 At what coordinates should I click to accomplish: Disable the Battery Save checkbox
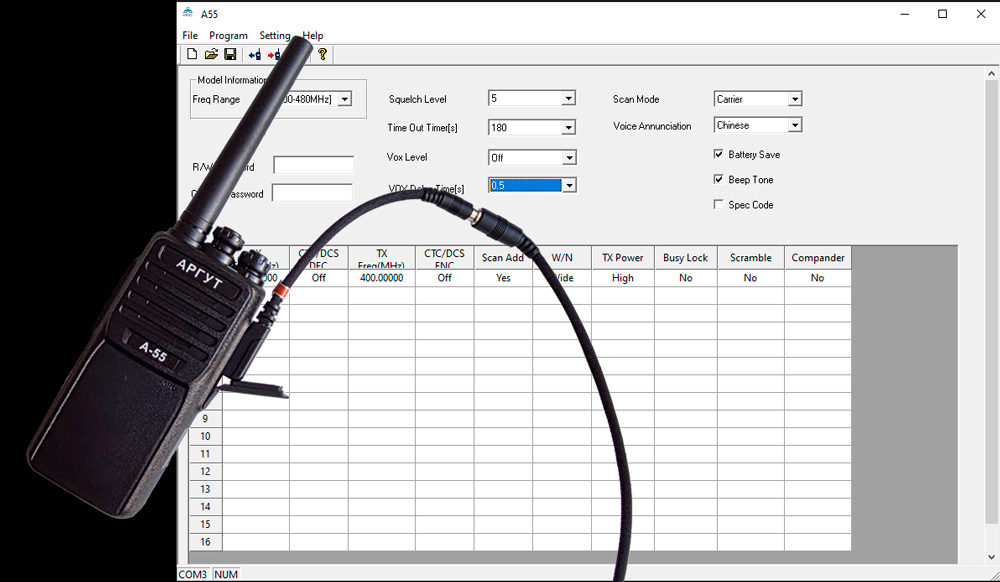(718, 155)
